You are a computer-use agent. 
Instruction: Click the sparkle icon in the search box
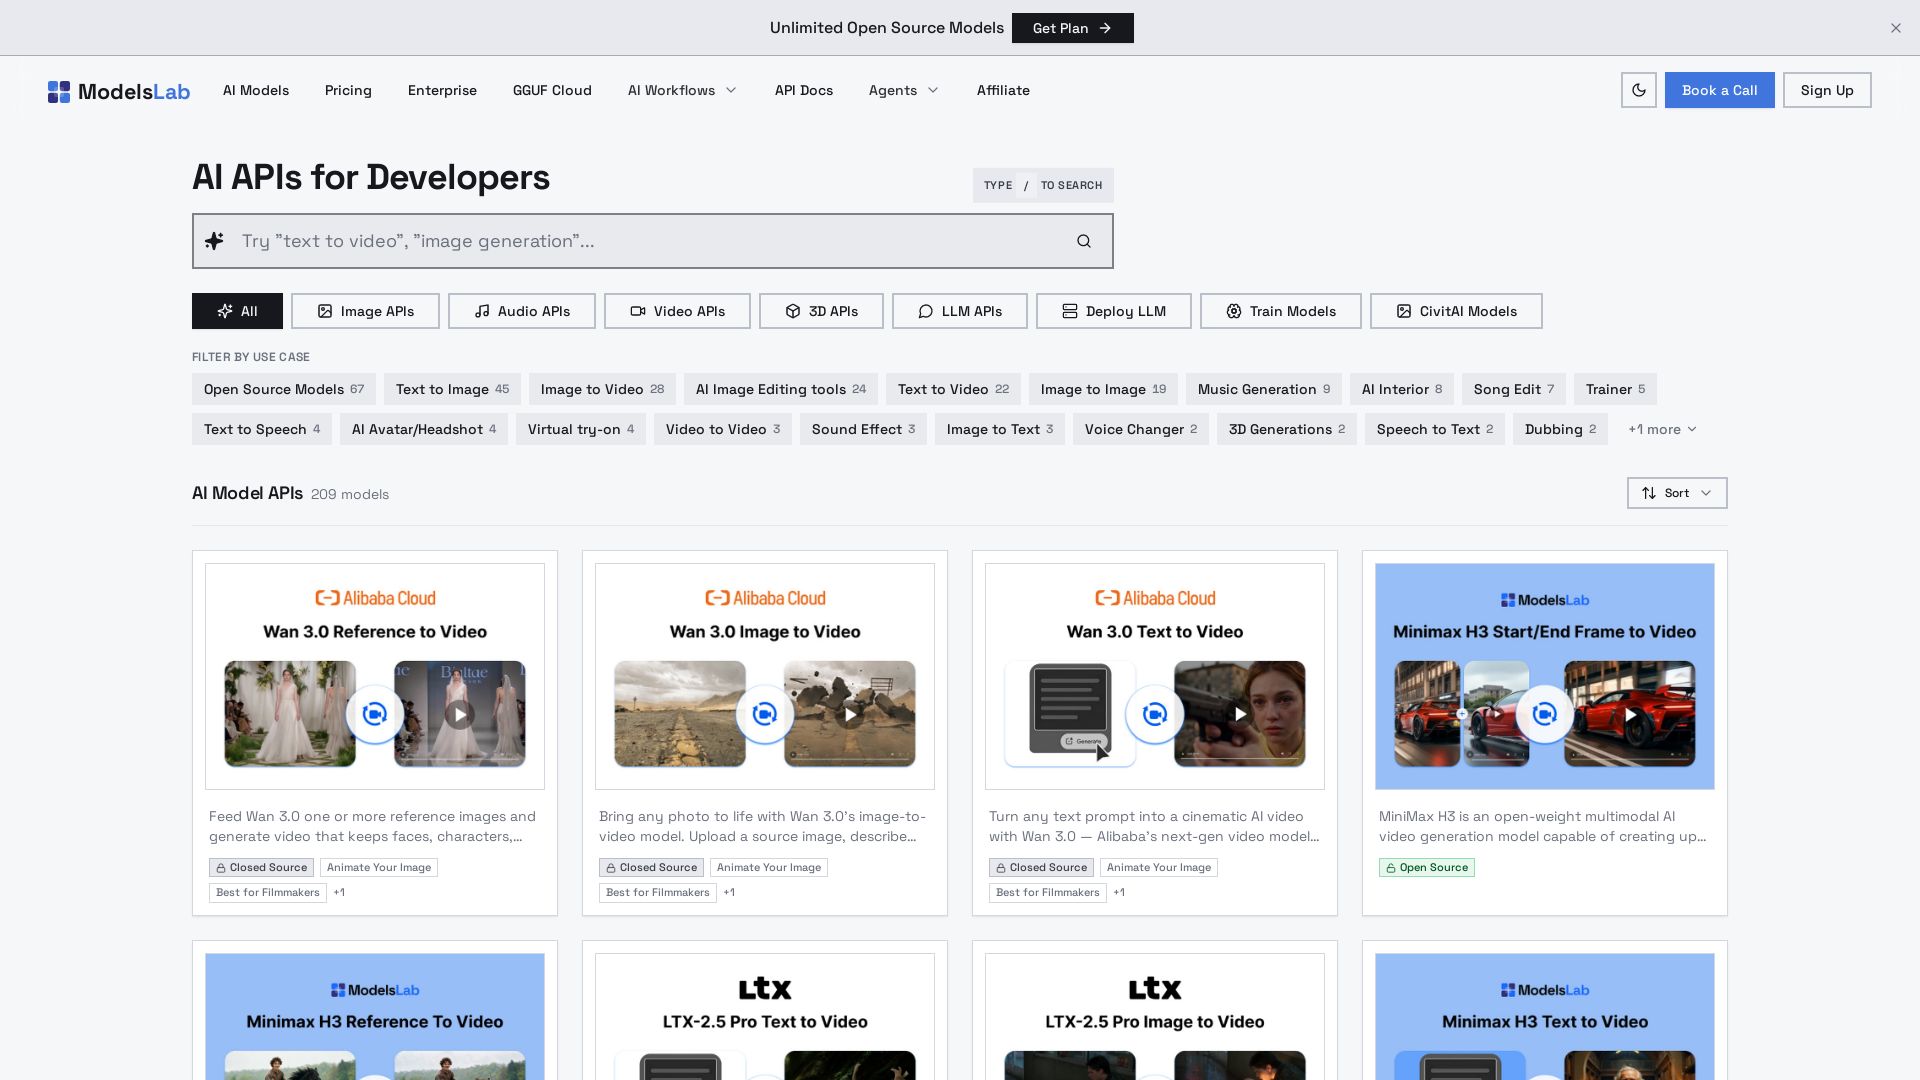(x=214, y=241)
